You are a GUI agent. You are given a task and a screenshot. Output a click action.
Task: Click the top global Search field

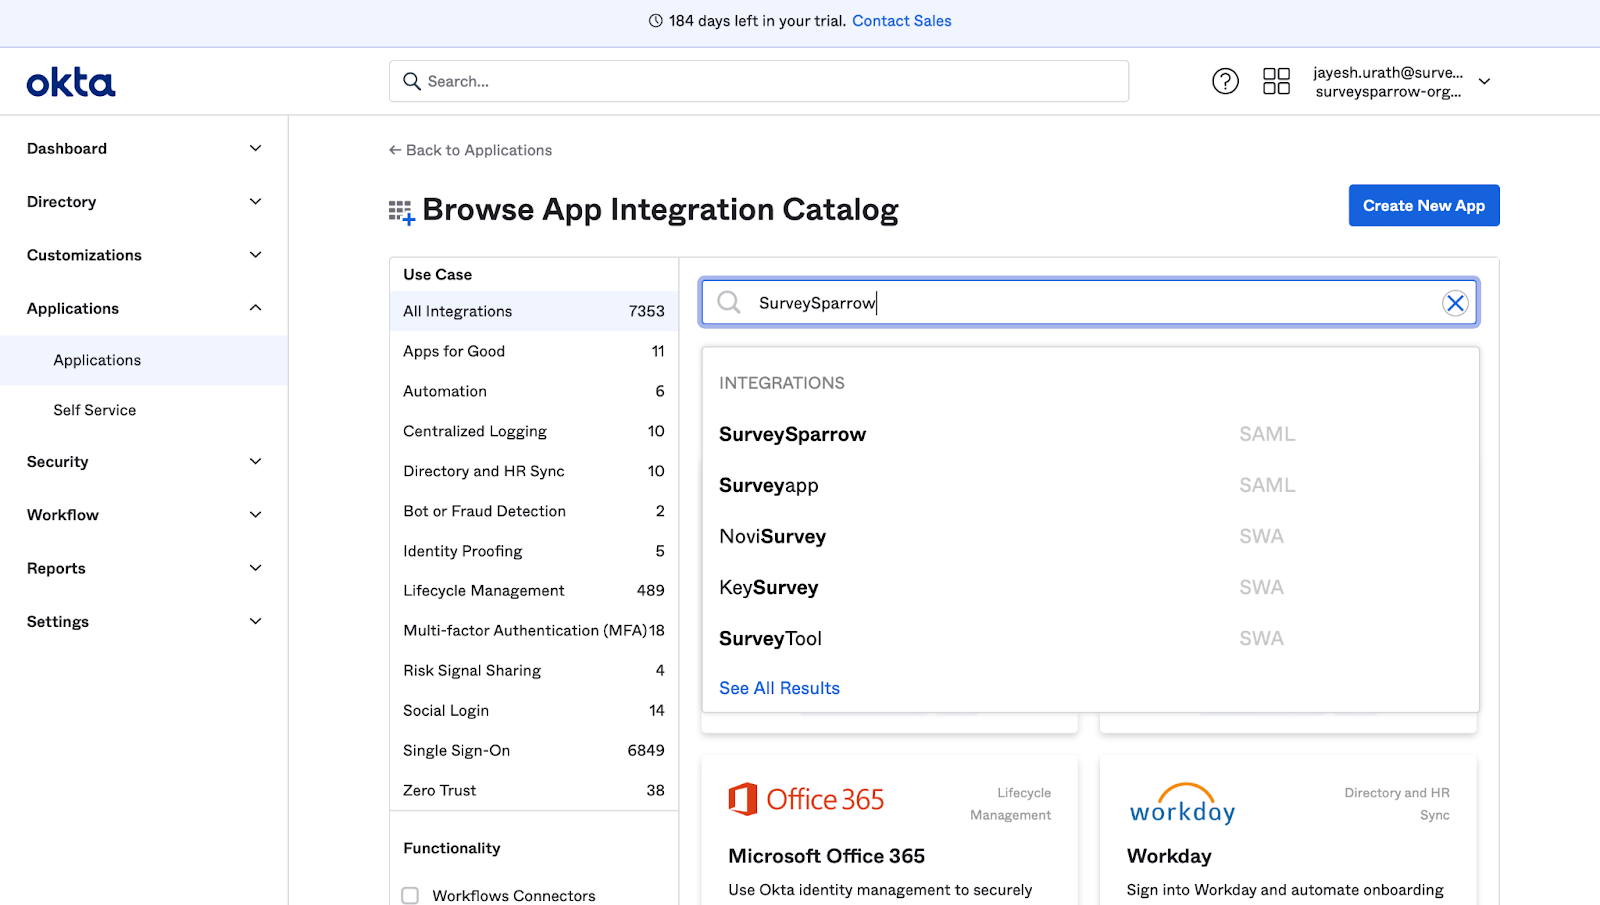pyautogui.click(x=758, y=81)
